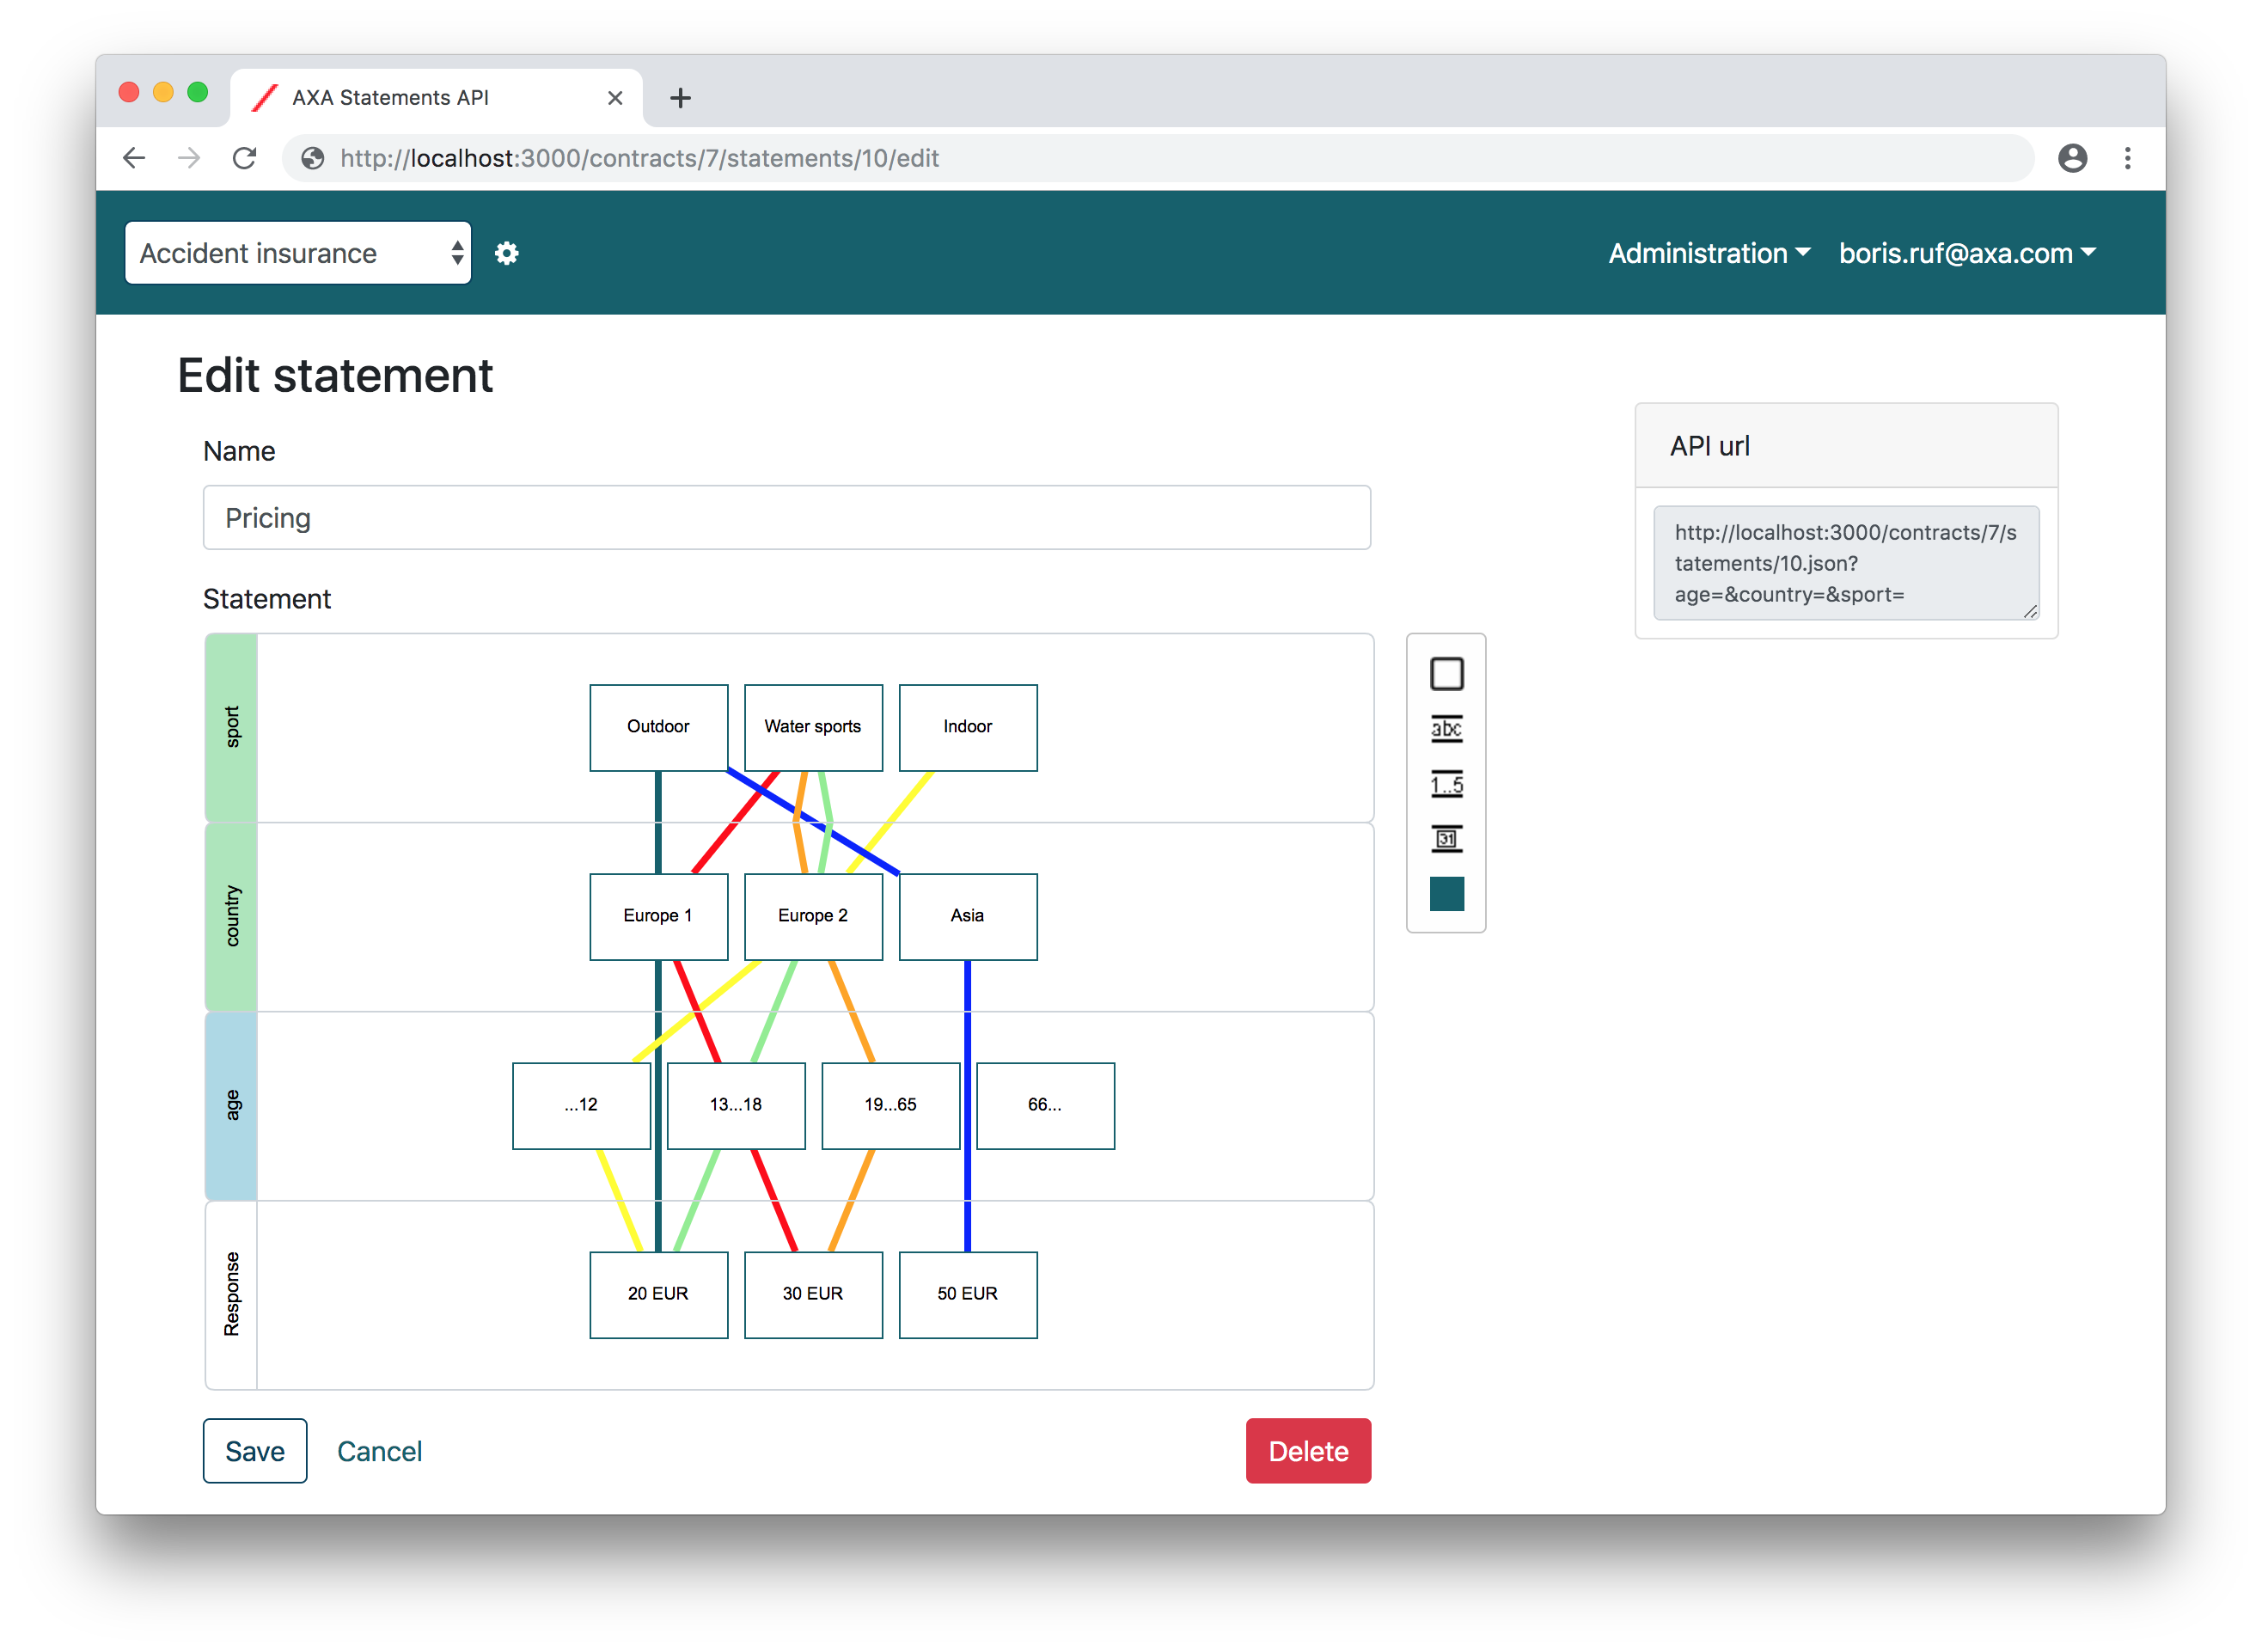Viewport: 2262px width, 1652px height.
Task: Expand the boris.ruf@axa.com user menu
Action: [1966, 253]
